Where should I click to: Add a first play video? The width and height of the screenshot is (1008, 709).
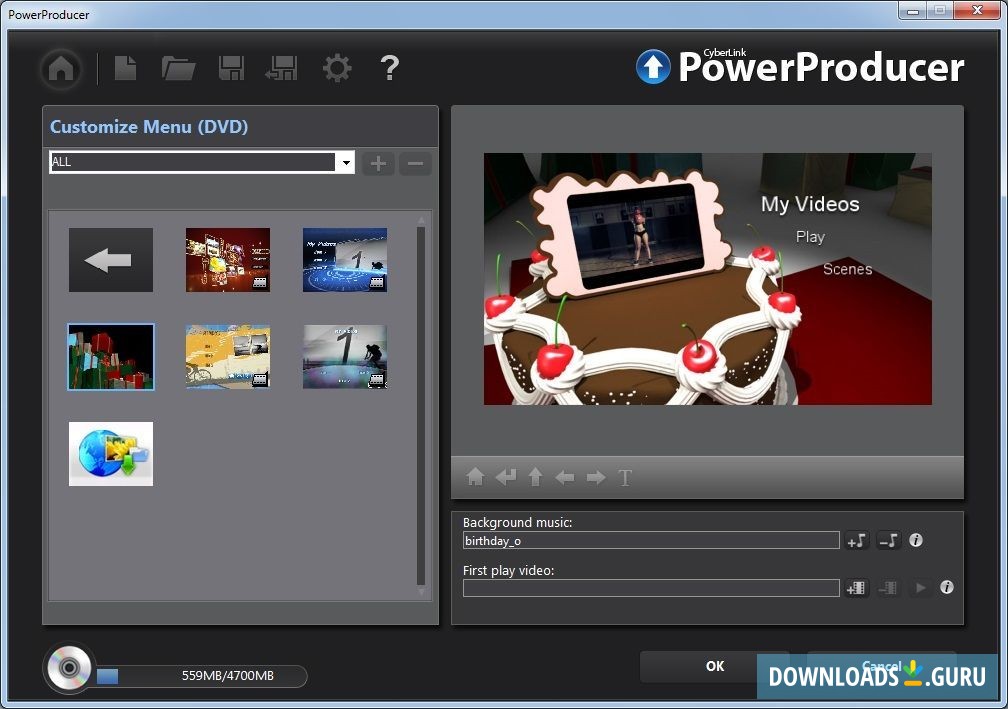click(x=856, y=588)
